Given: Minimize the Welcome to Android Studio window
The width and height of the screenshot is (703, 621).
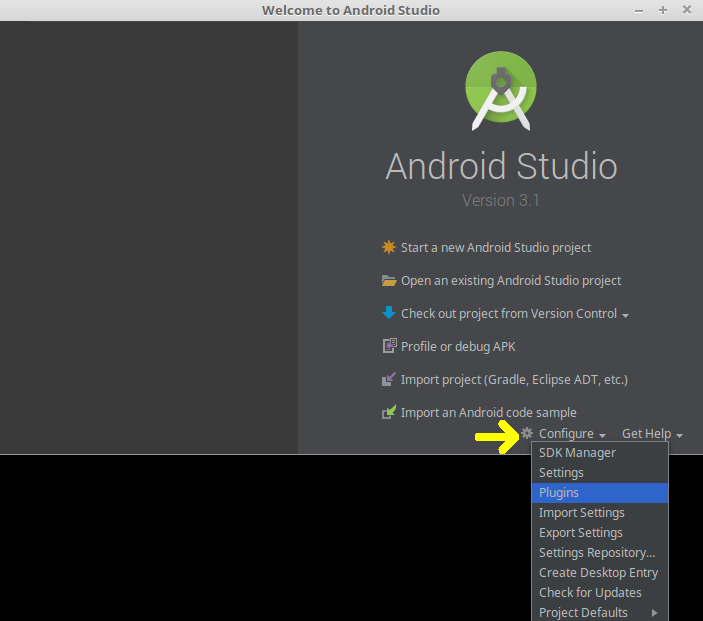Looking at the screenshot, I should point(639,10).
